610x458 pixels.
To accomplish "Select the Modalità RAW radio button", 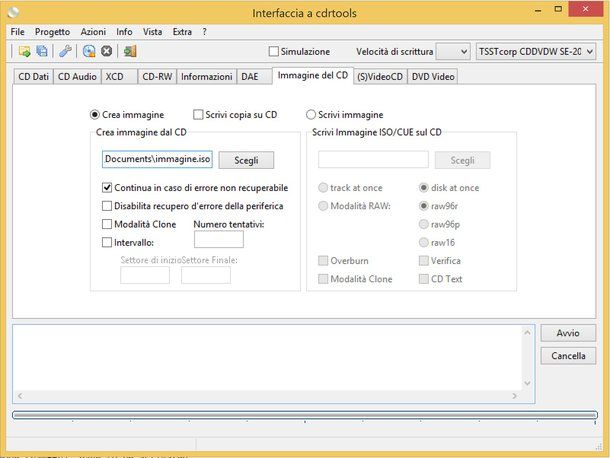I will 323,206.
